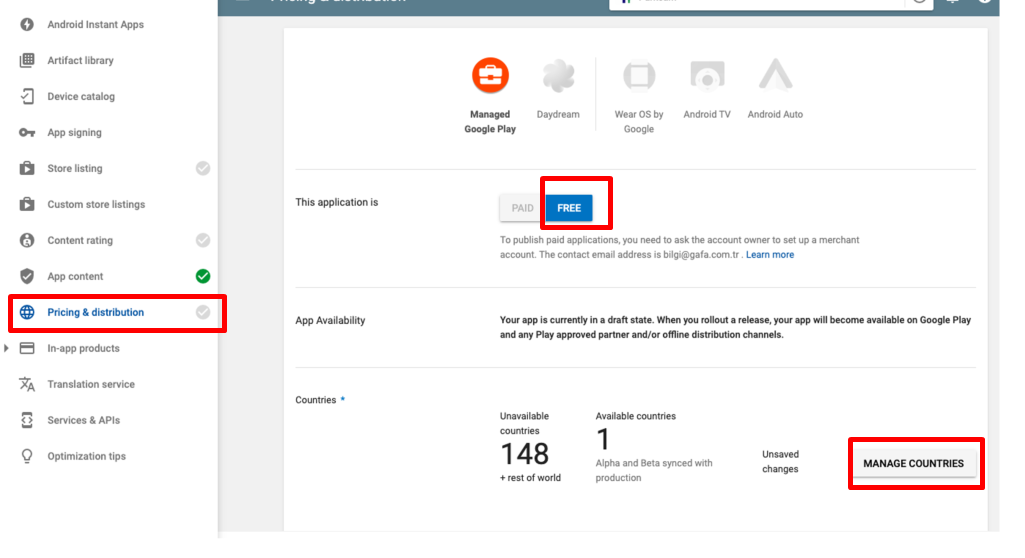Expand the In-app products submenu arrow
Image resolution: width=1025 pixels, height=558 pixels.
[x=7, y=348]
